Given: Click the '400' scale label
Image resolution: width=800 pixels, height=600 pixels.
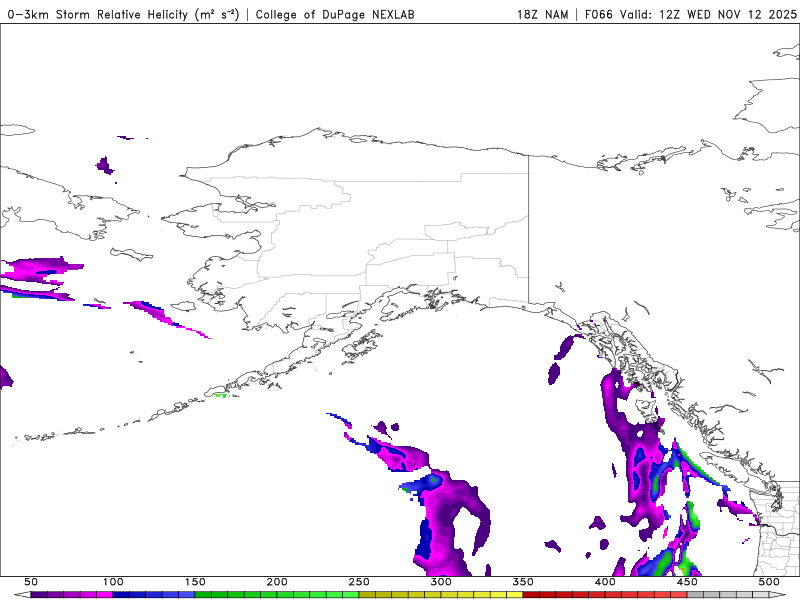Looking at the screenshot, I should point(605,582).
